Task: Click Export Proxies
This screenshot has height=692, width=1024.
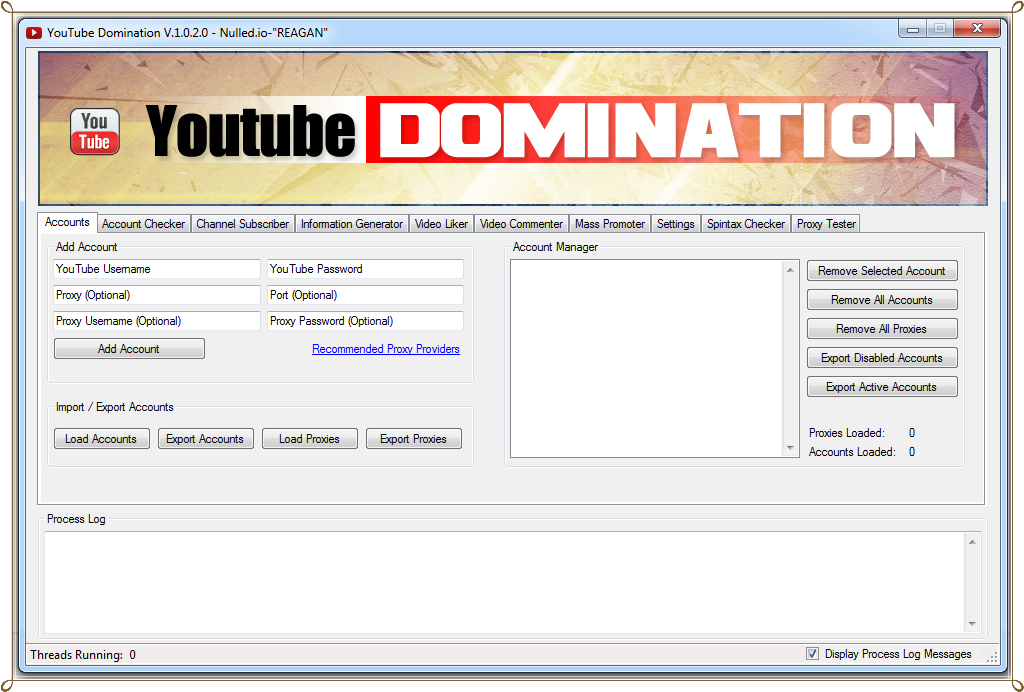Action: coord(413,438)
